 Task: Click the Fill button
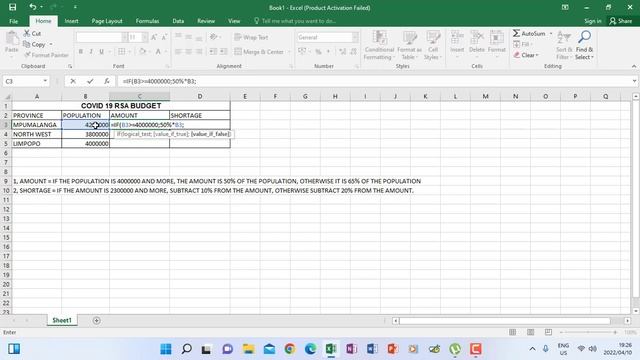(x=522, y=44)
